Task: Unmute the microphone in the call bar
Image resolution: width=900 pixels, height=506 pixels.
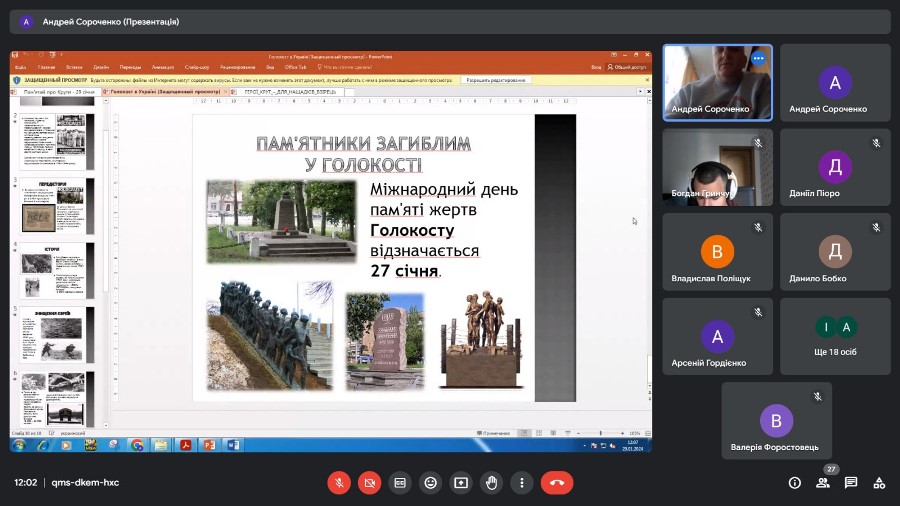Action: 339,482
